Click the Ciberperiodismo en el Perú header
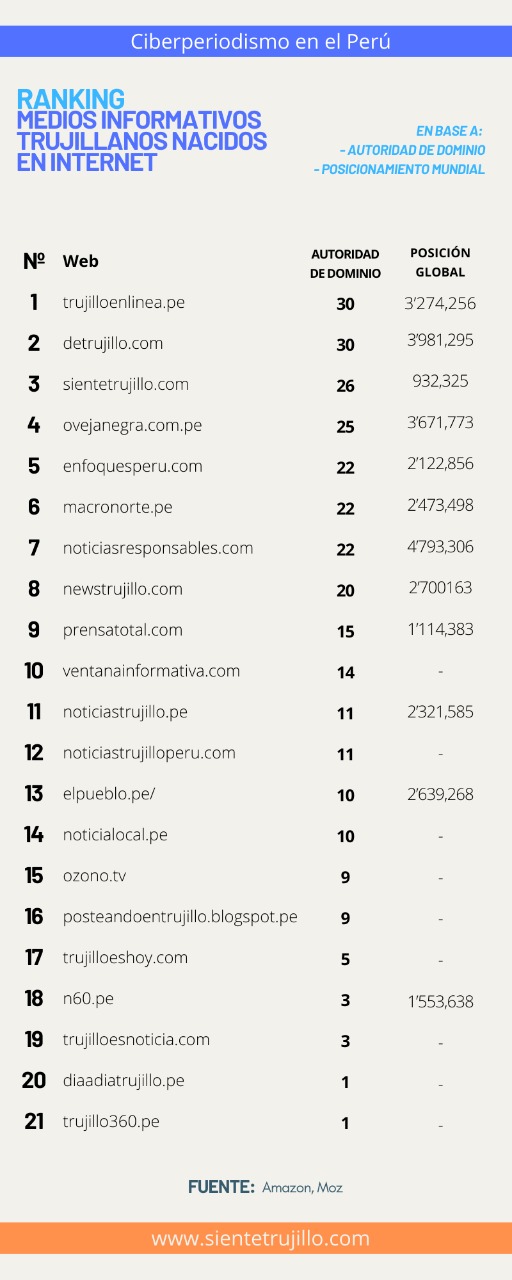 tap(256, 42)
